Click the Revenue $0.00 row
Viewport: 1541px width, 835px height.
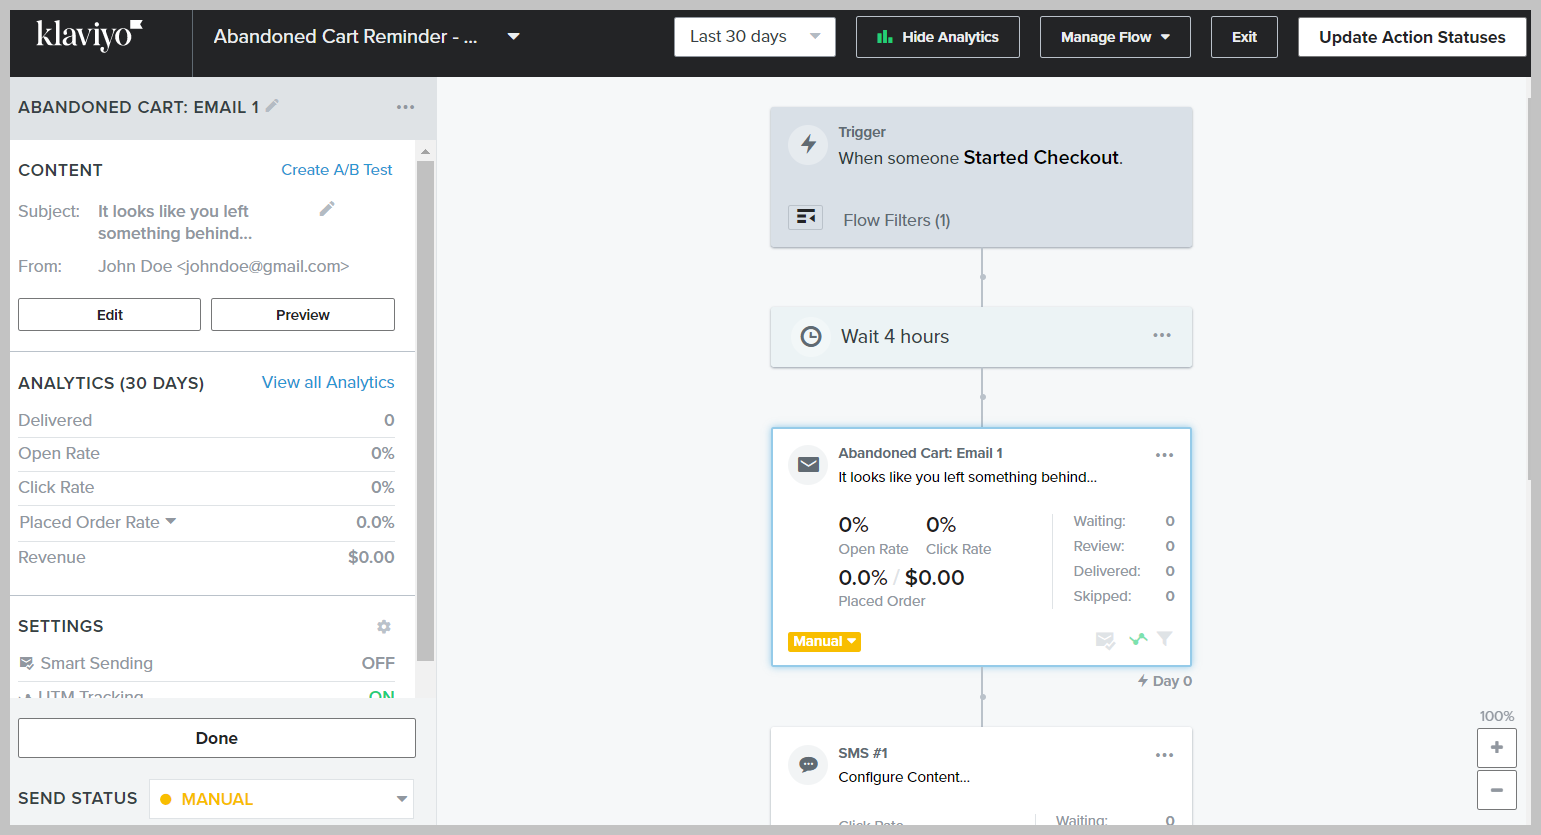206,557
